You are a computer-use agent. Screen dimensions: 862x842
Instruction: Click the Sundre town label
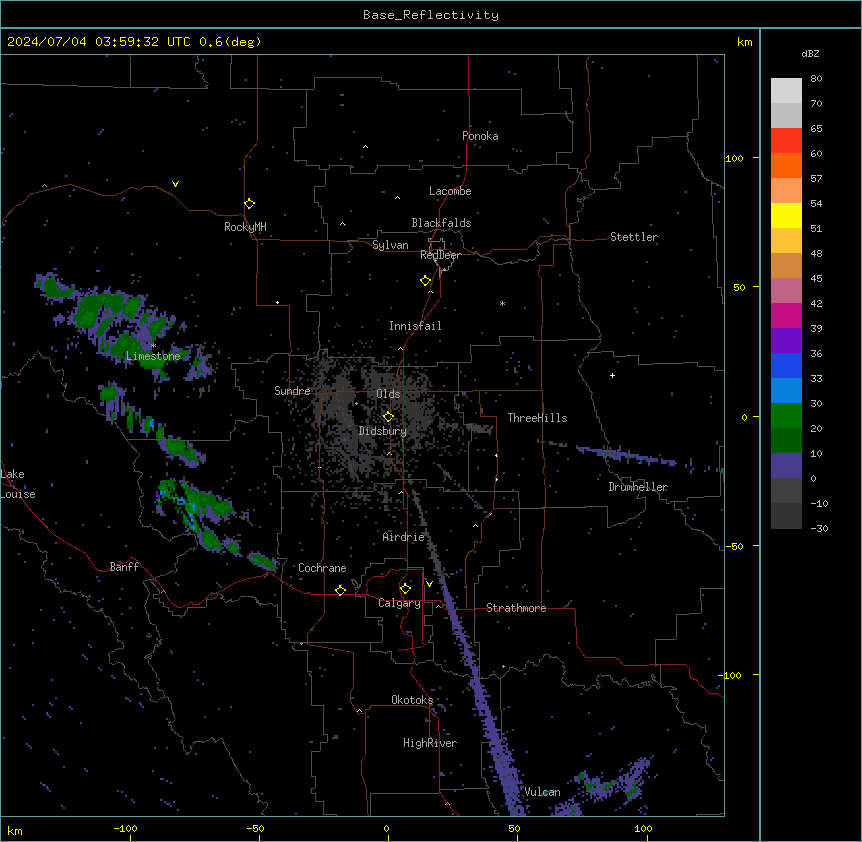point(292,391)
